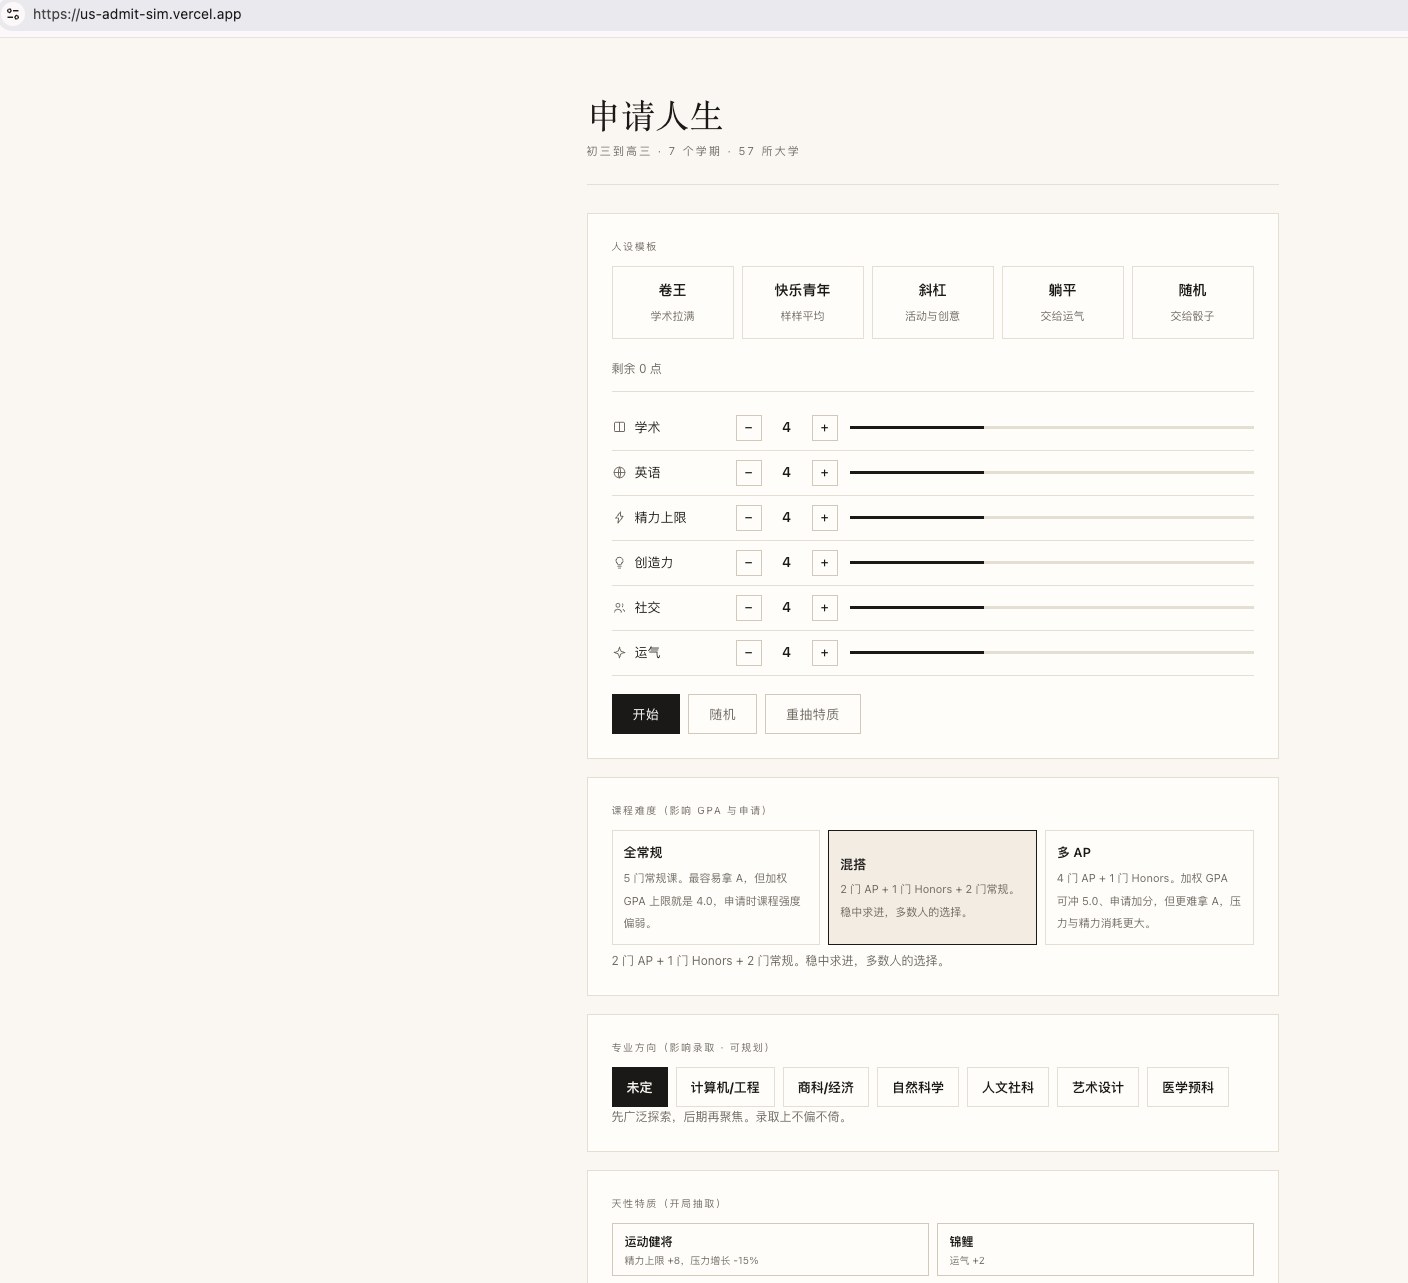1408x1283 pixels.
Task: Click the 随机 button next to 开始
Action: point(722,714)
